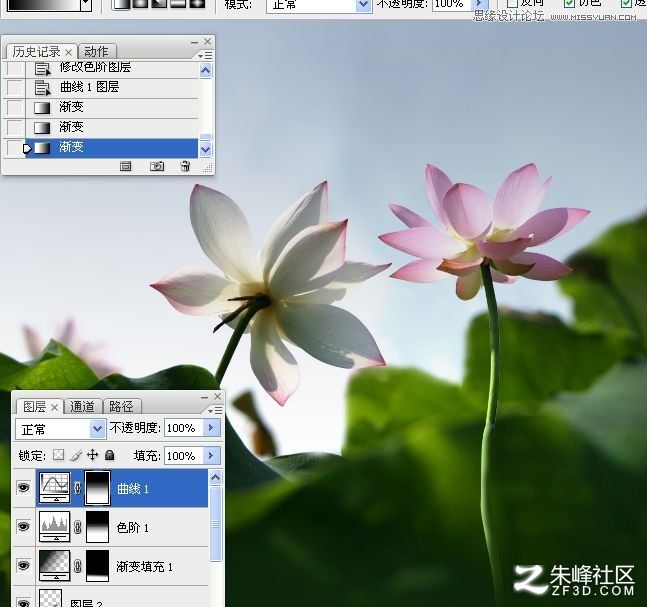Viewport: 647px width, 607px height.
Task: Select the 修改色阶图层 history state
Action: (112, 68)
